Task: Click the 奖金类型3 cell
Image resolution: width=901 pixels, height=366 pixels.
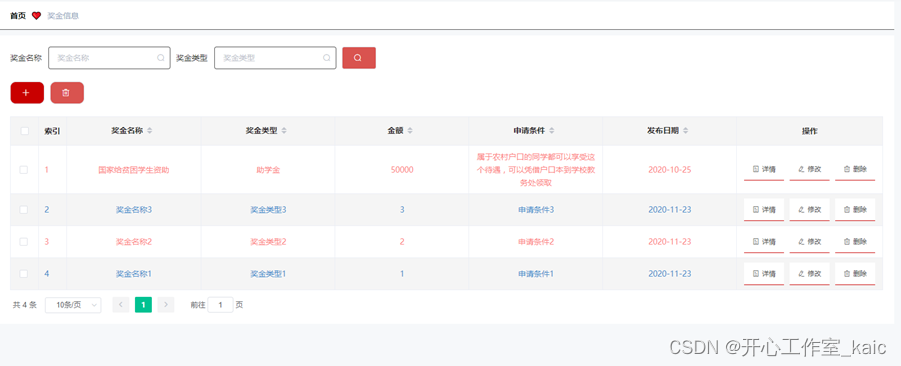Action: [x=268, y=210]
